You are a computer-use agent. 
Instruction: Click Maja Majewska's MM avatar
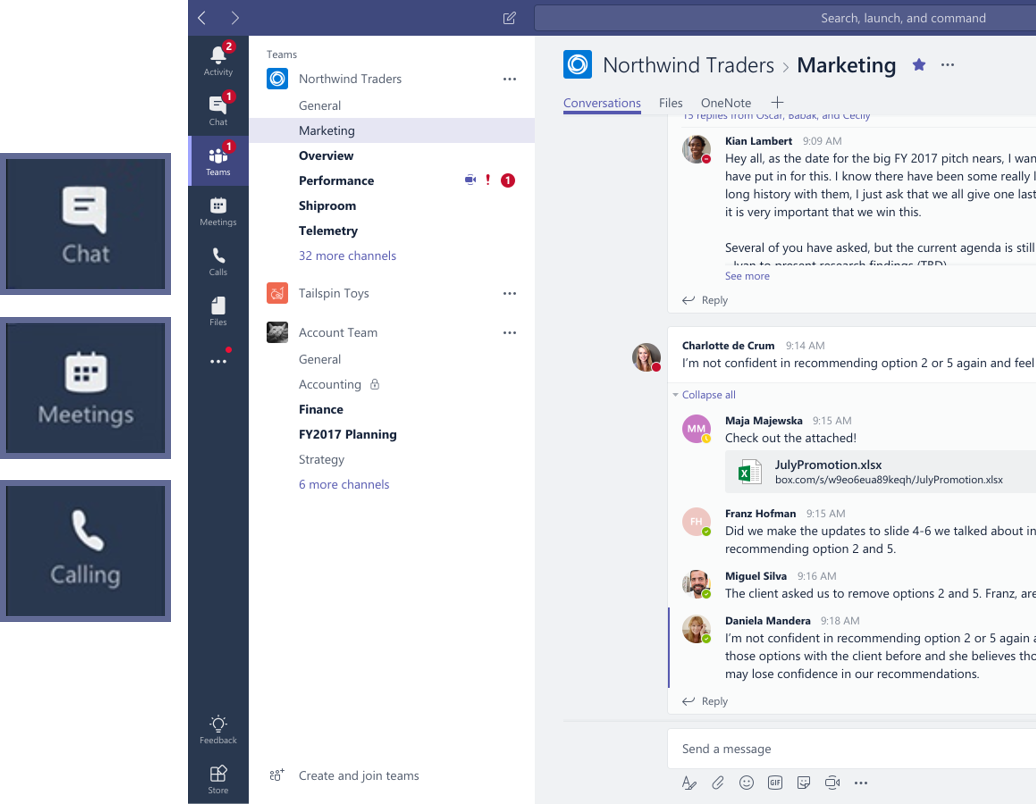pos(696,429)
